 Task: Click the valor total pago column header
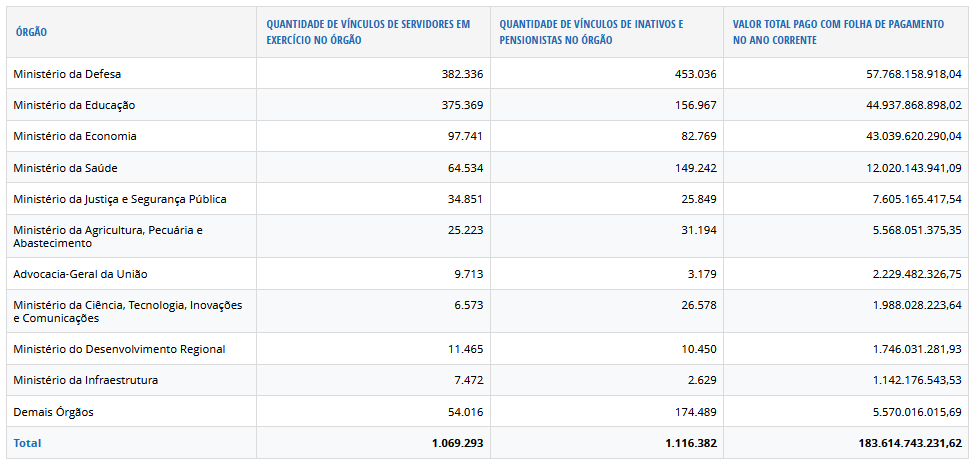(x=828, y=32)
